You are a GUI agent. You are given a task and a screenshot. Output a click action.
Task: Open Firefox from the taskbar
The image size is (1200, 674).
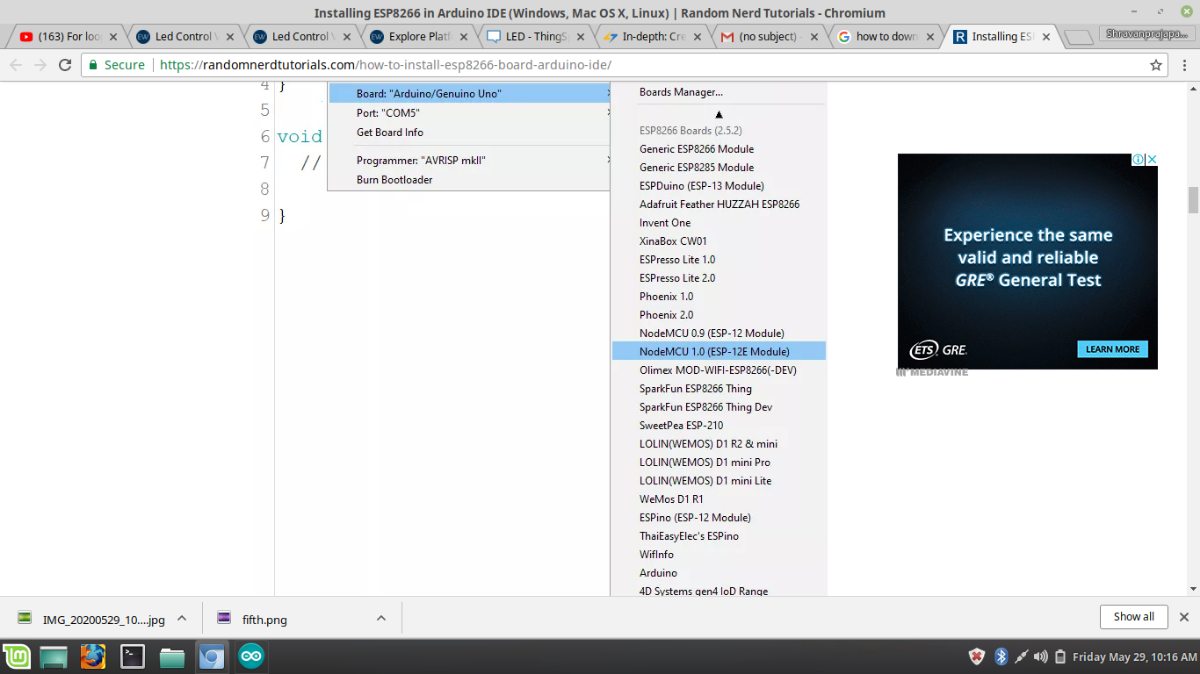93,657
